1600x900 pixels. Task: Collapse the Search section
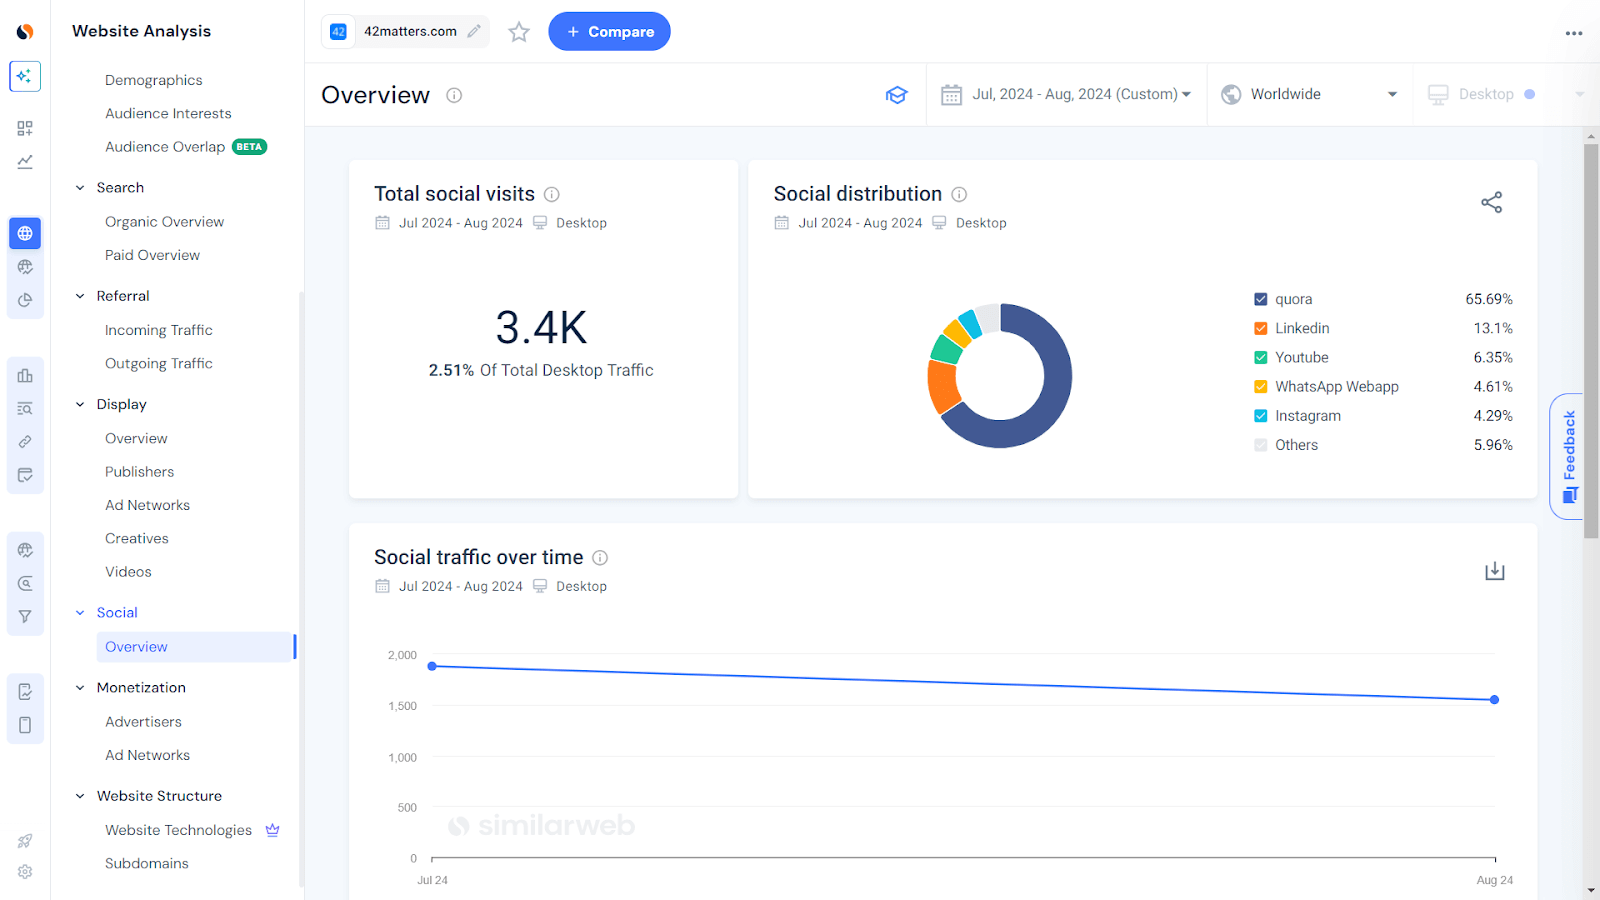pyautogui.click(x=80, y=188)
